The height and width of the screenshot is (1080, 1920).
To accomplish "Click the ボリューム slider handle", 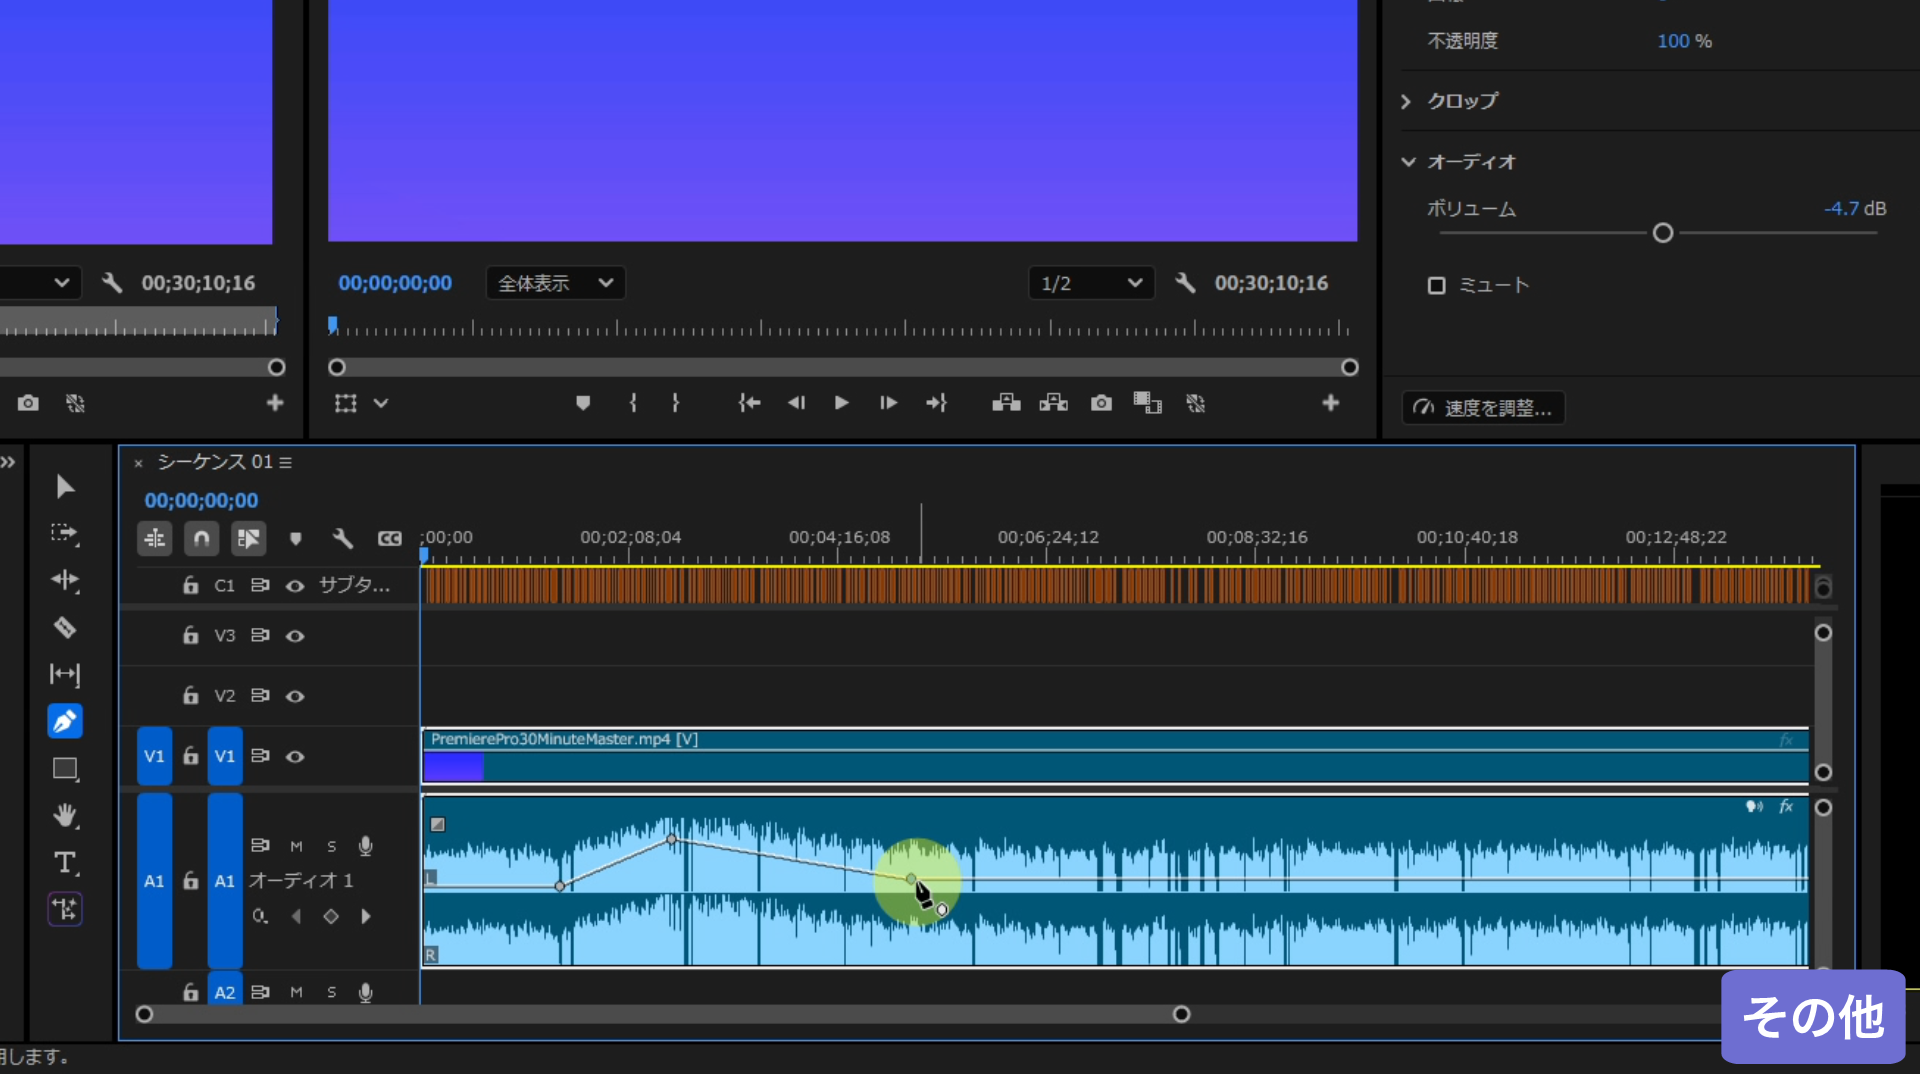I will [x=1662, y=233].
